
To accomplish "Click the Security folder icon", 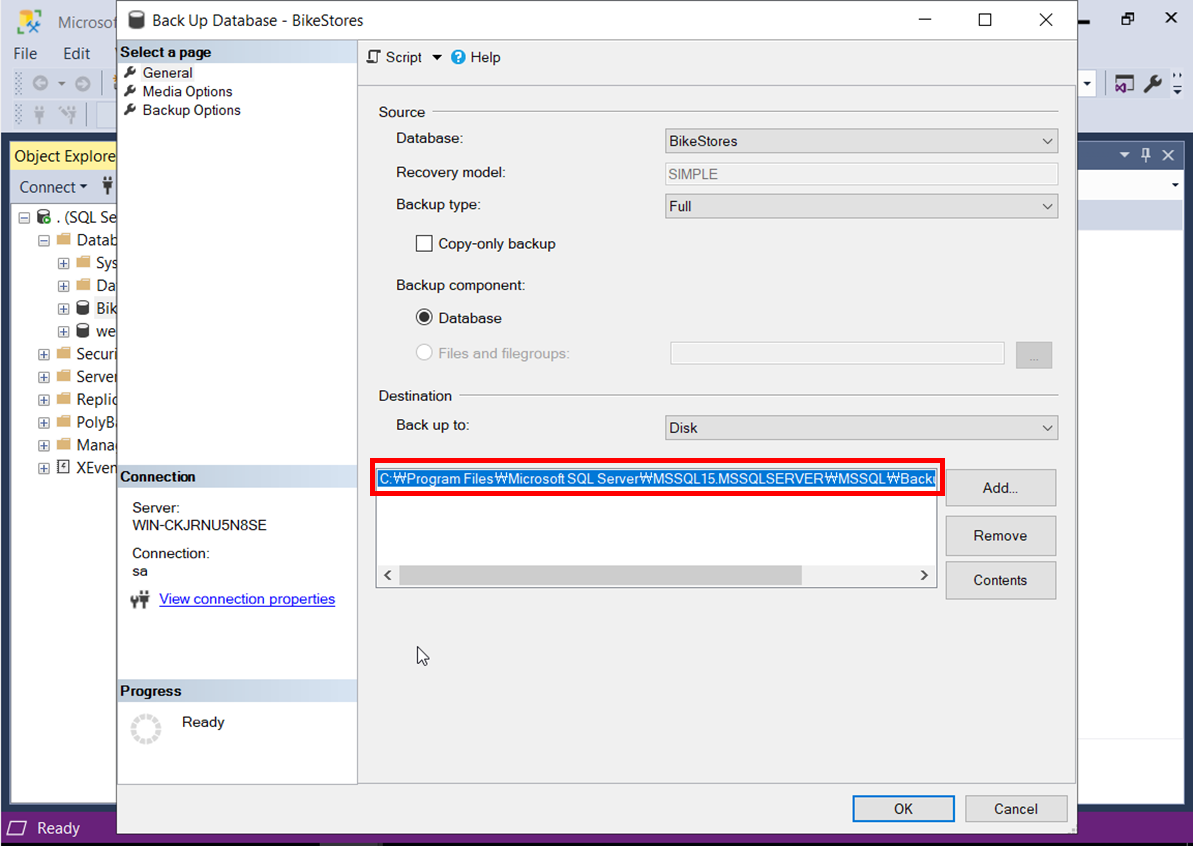I will pyautogui.click(x=64, y=353).
